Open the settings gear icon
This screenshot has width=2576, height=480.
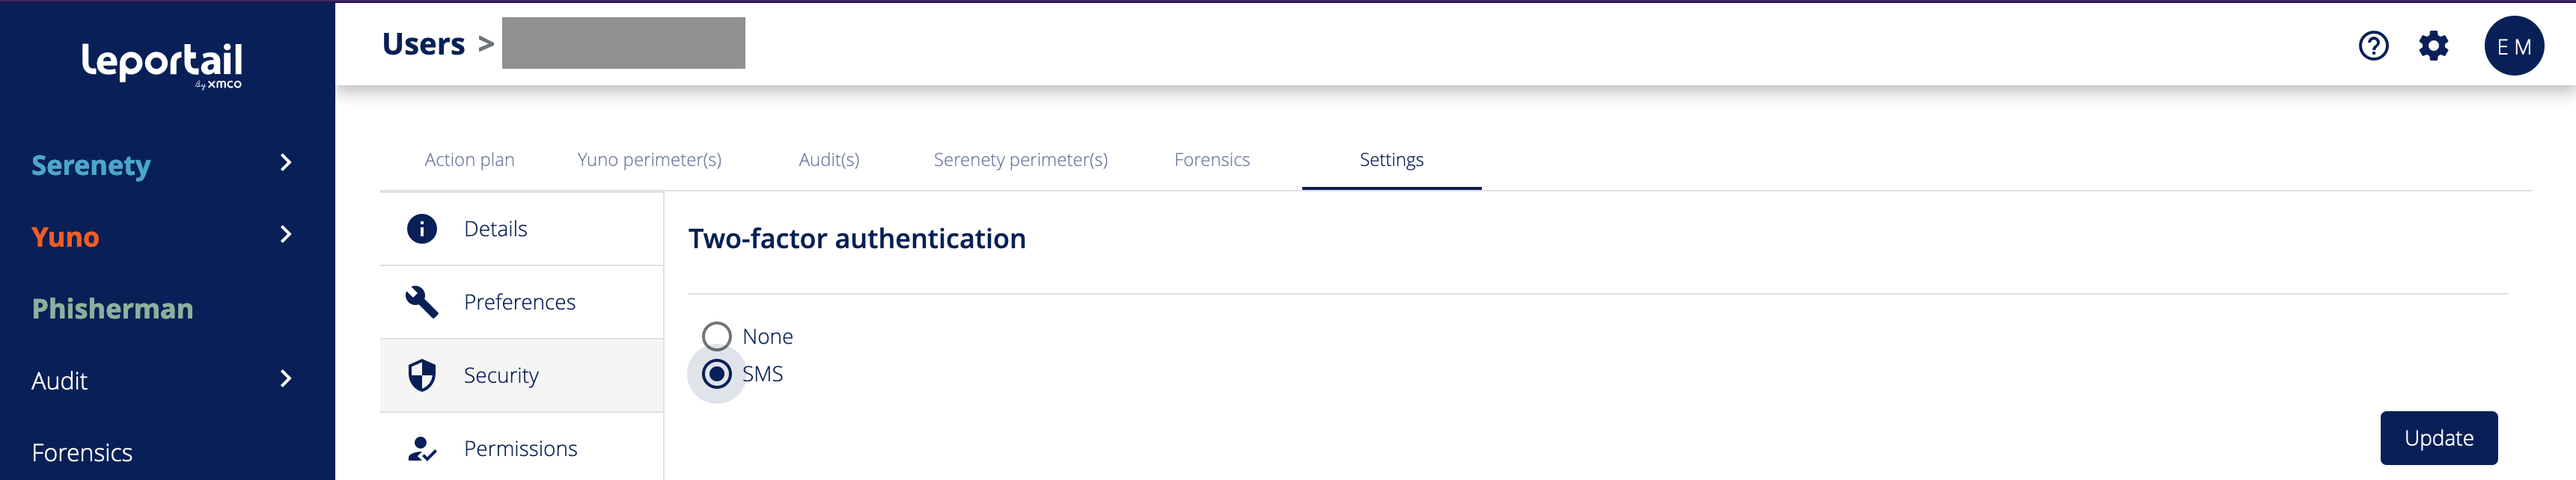pyautogui.click(x=2433, y=46)
